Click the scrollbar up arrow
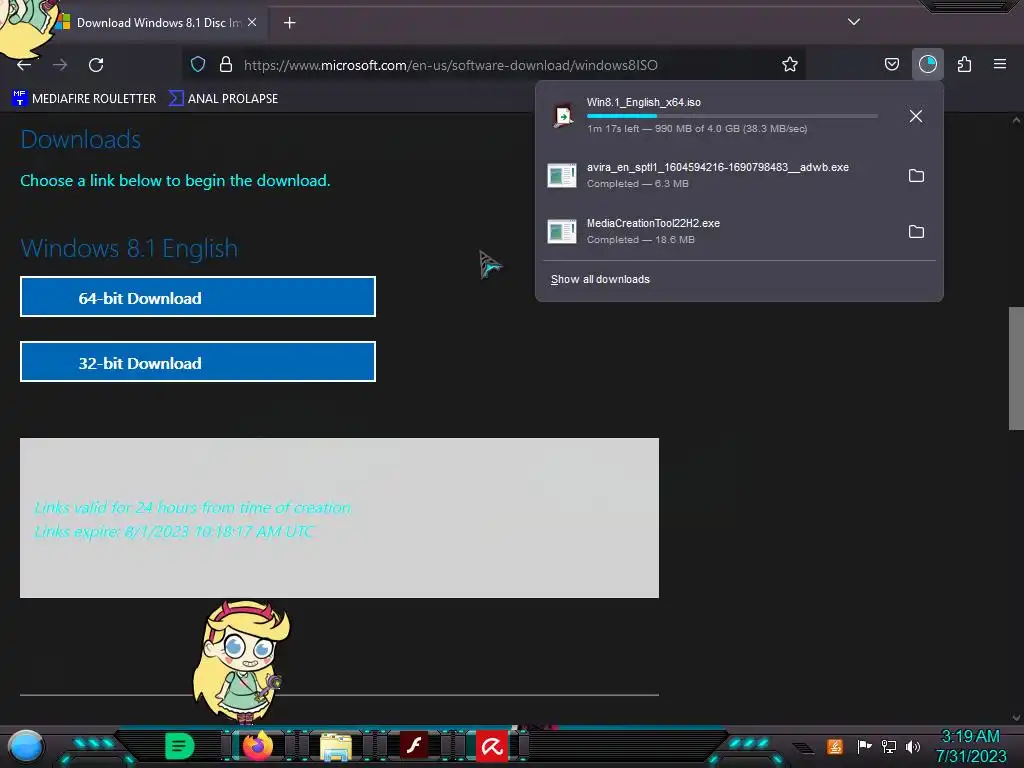 [x=1016, y=121]
